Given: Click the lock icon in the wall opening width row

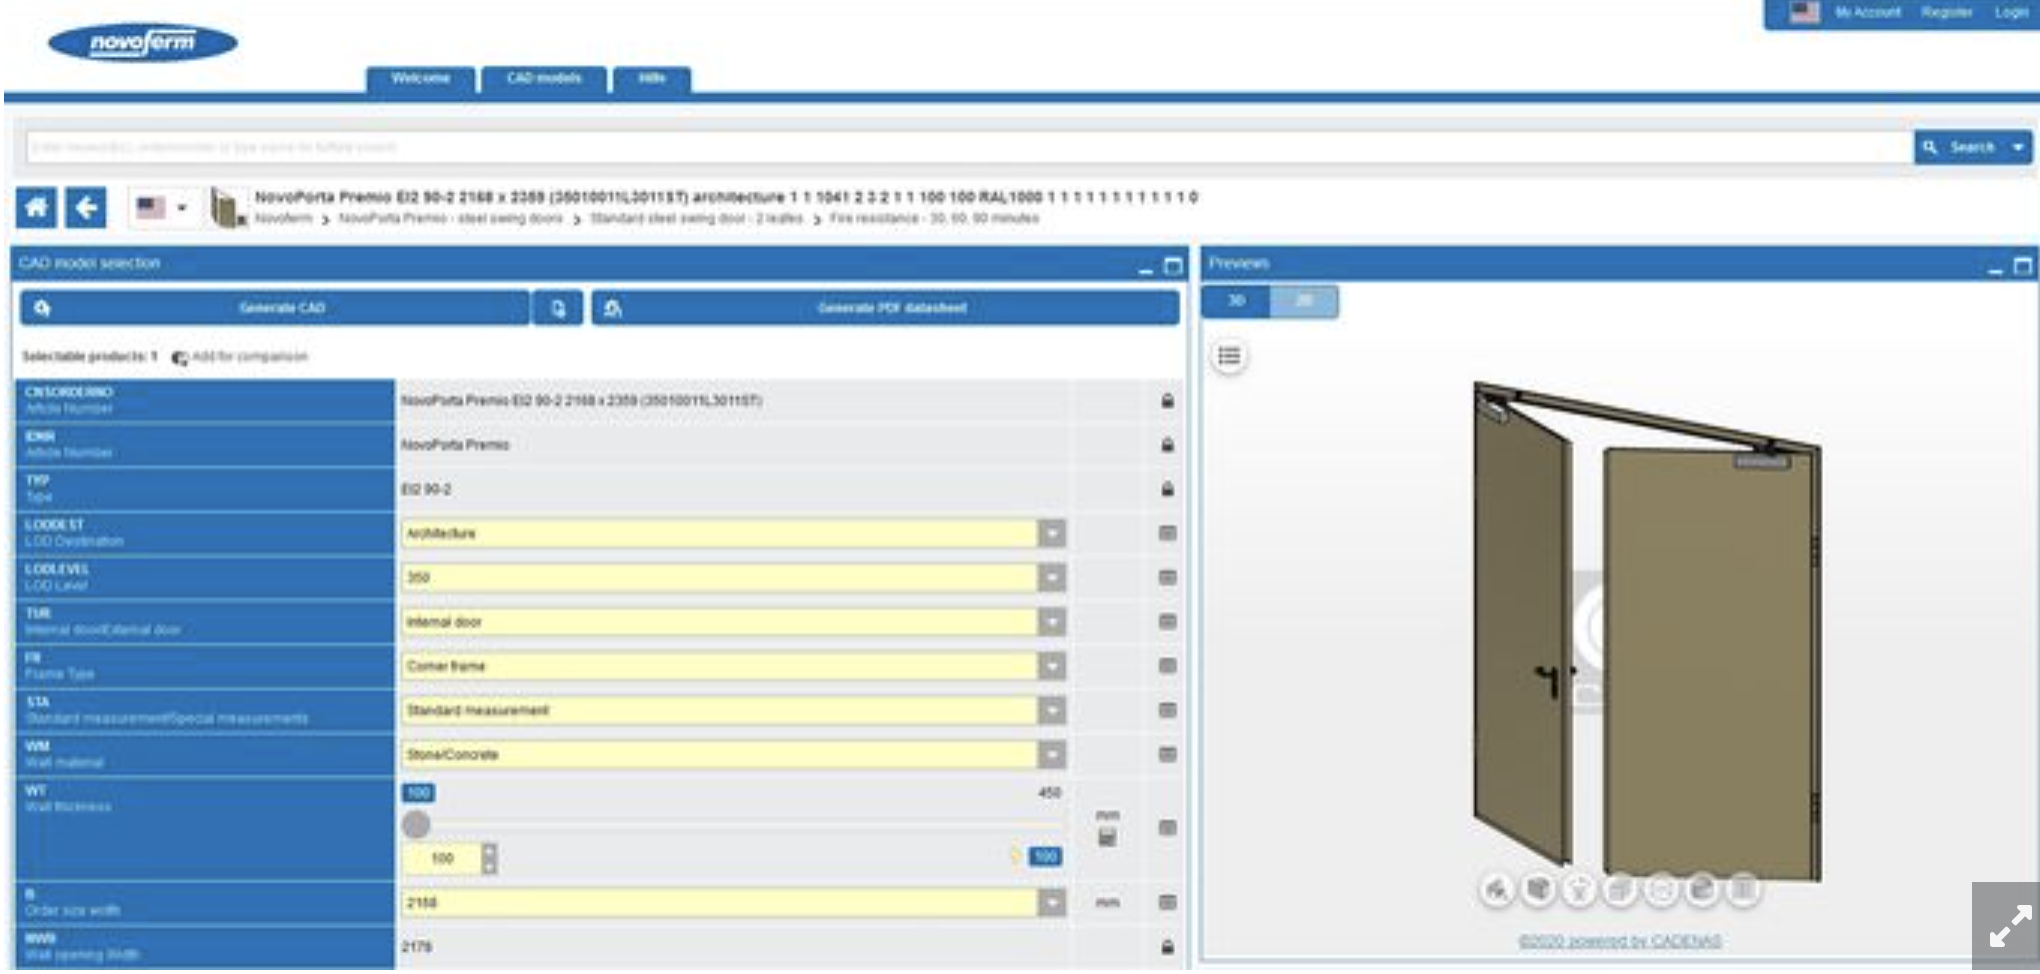Looking at the screenshot, I should point(1167,946).
